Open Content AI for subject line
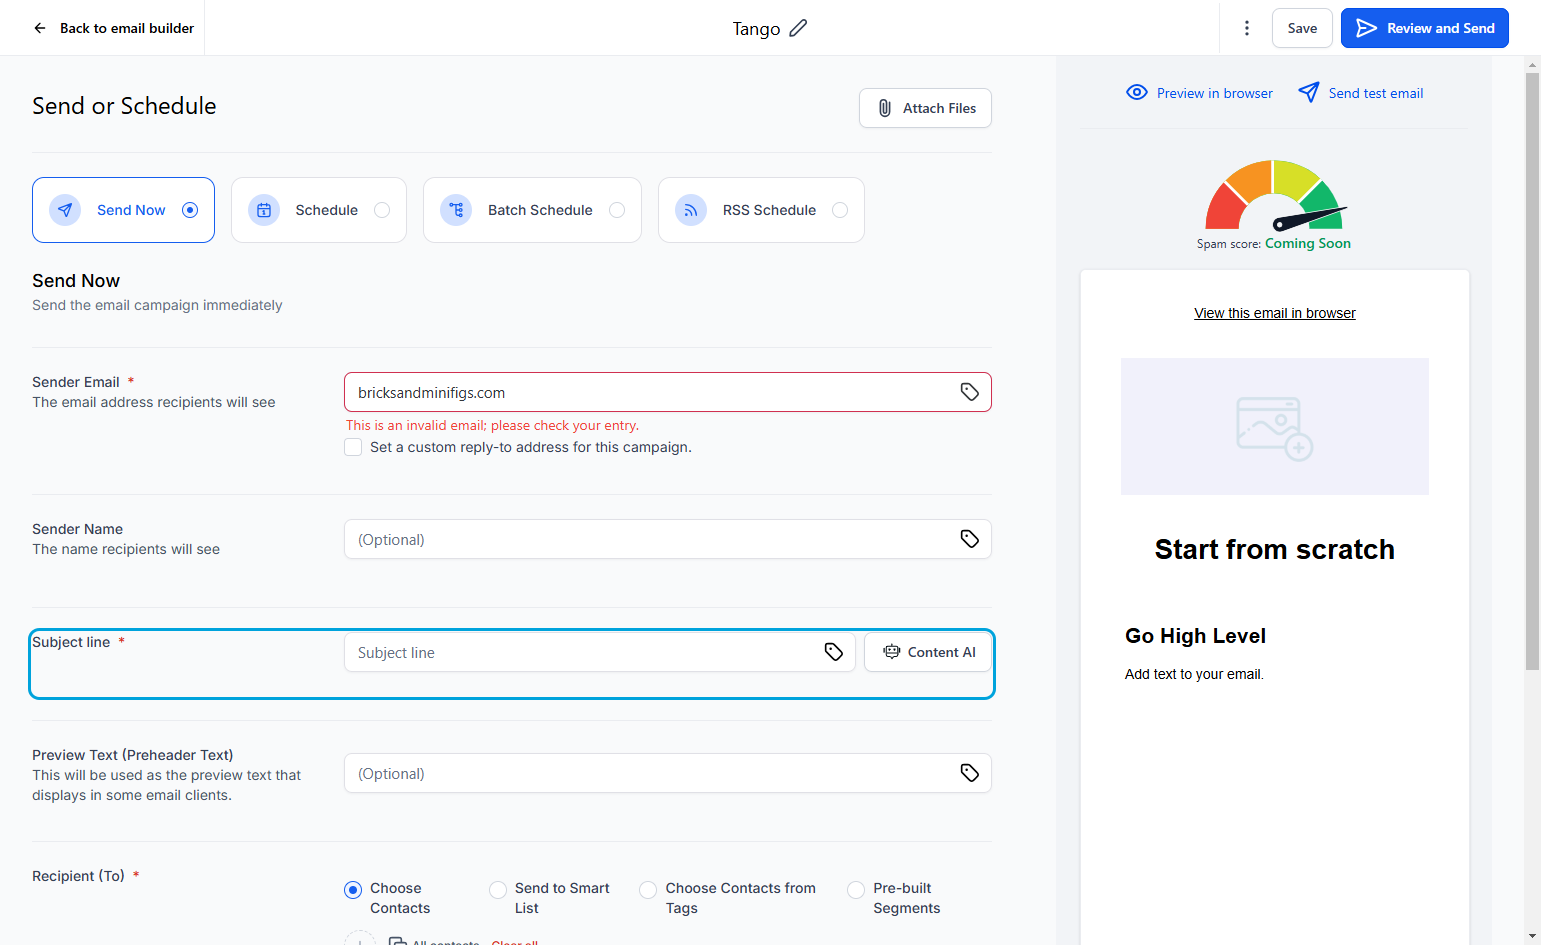 [x=928, y=652]
